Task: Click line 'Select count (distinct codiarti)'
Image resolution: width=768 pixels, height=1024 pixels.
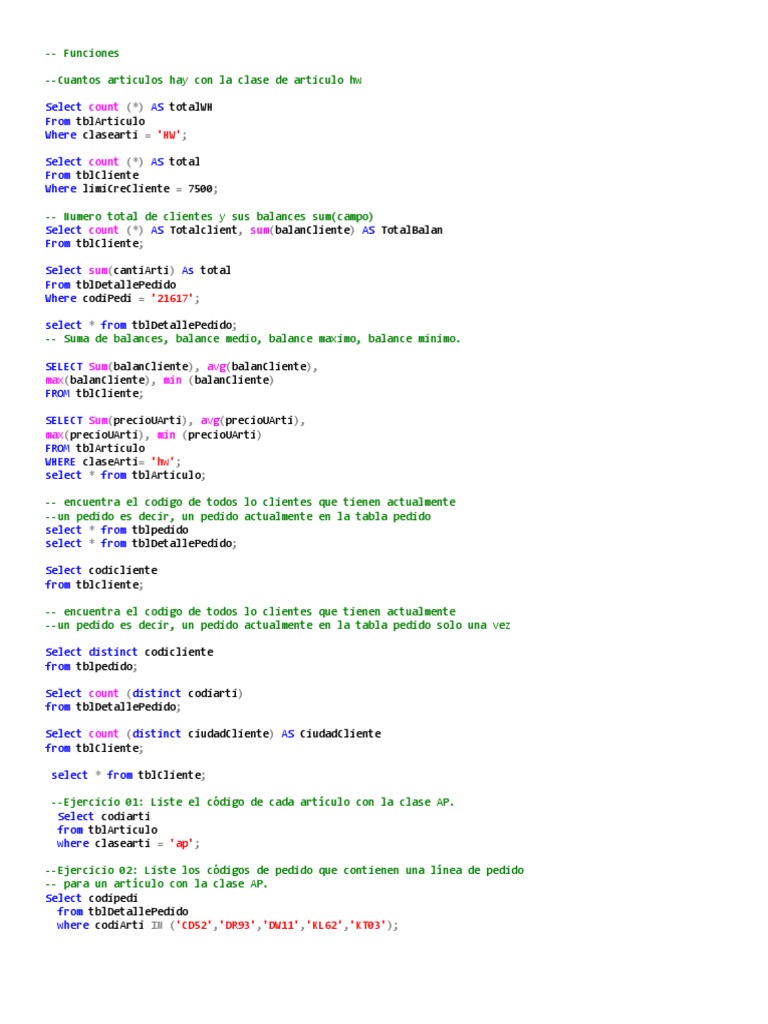Action: click(144, 693)
